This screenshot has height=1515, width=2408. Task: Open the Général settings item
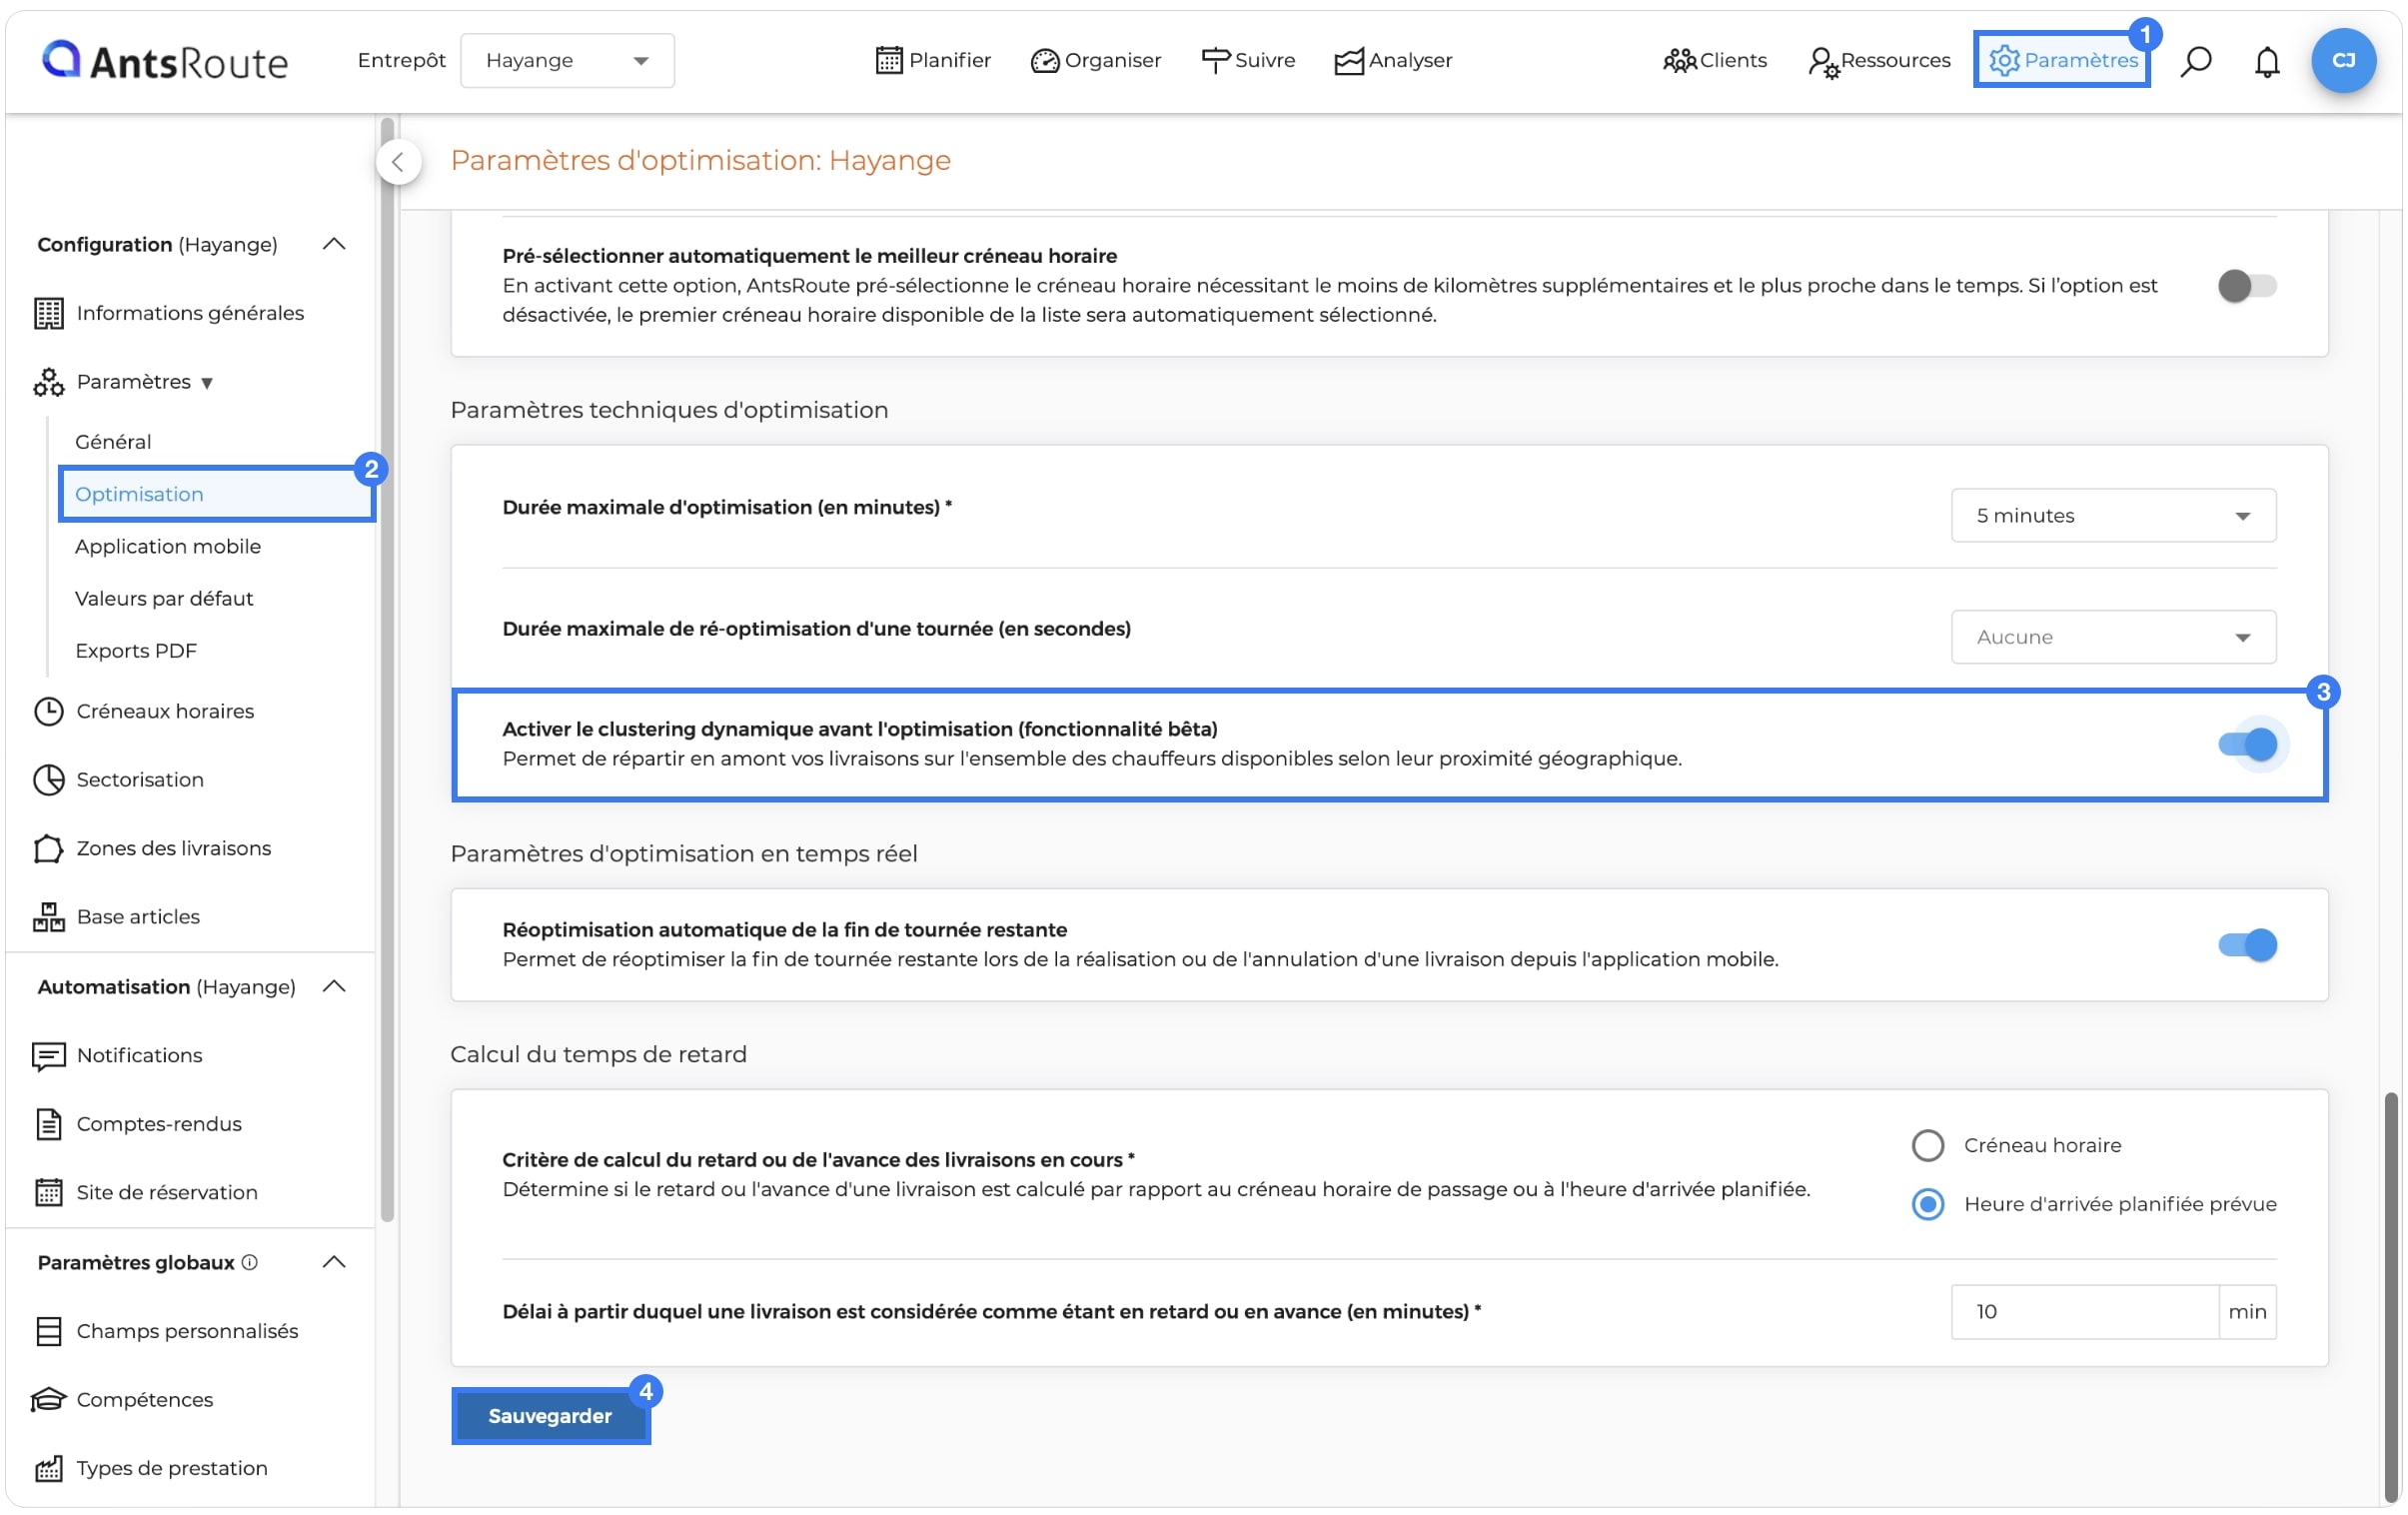(113, 442)
